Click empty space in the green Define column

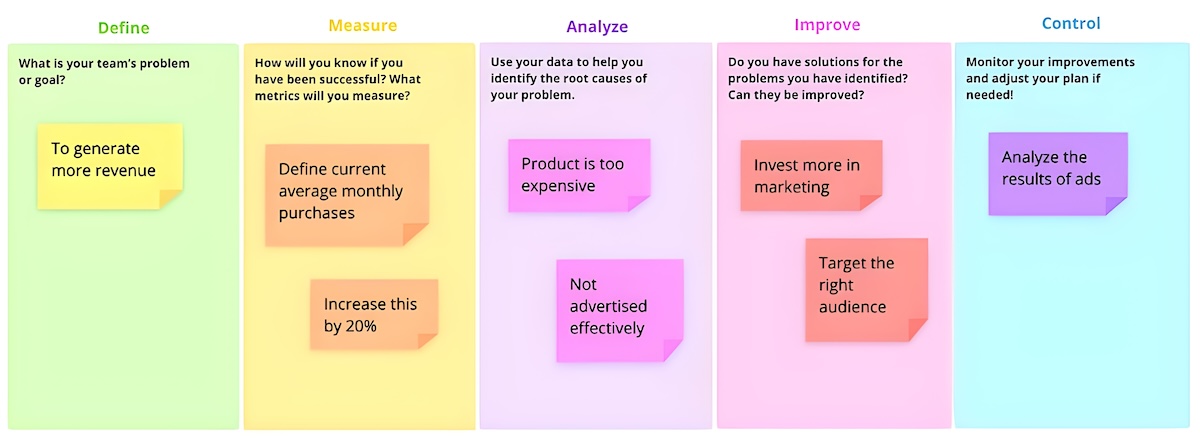tap(123, 320)
